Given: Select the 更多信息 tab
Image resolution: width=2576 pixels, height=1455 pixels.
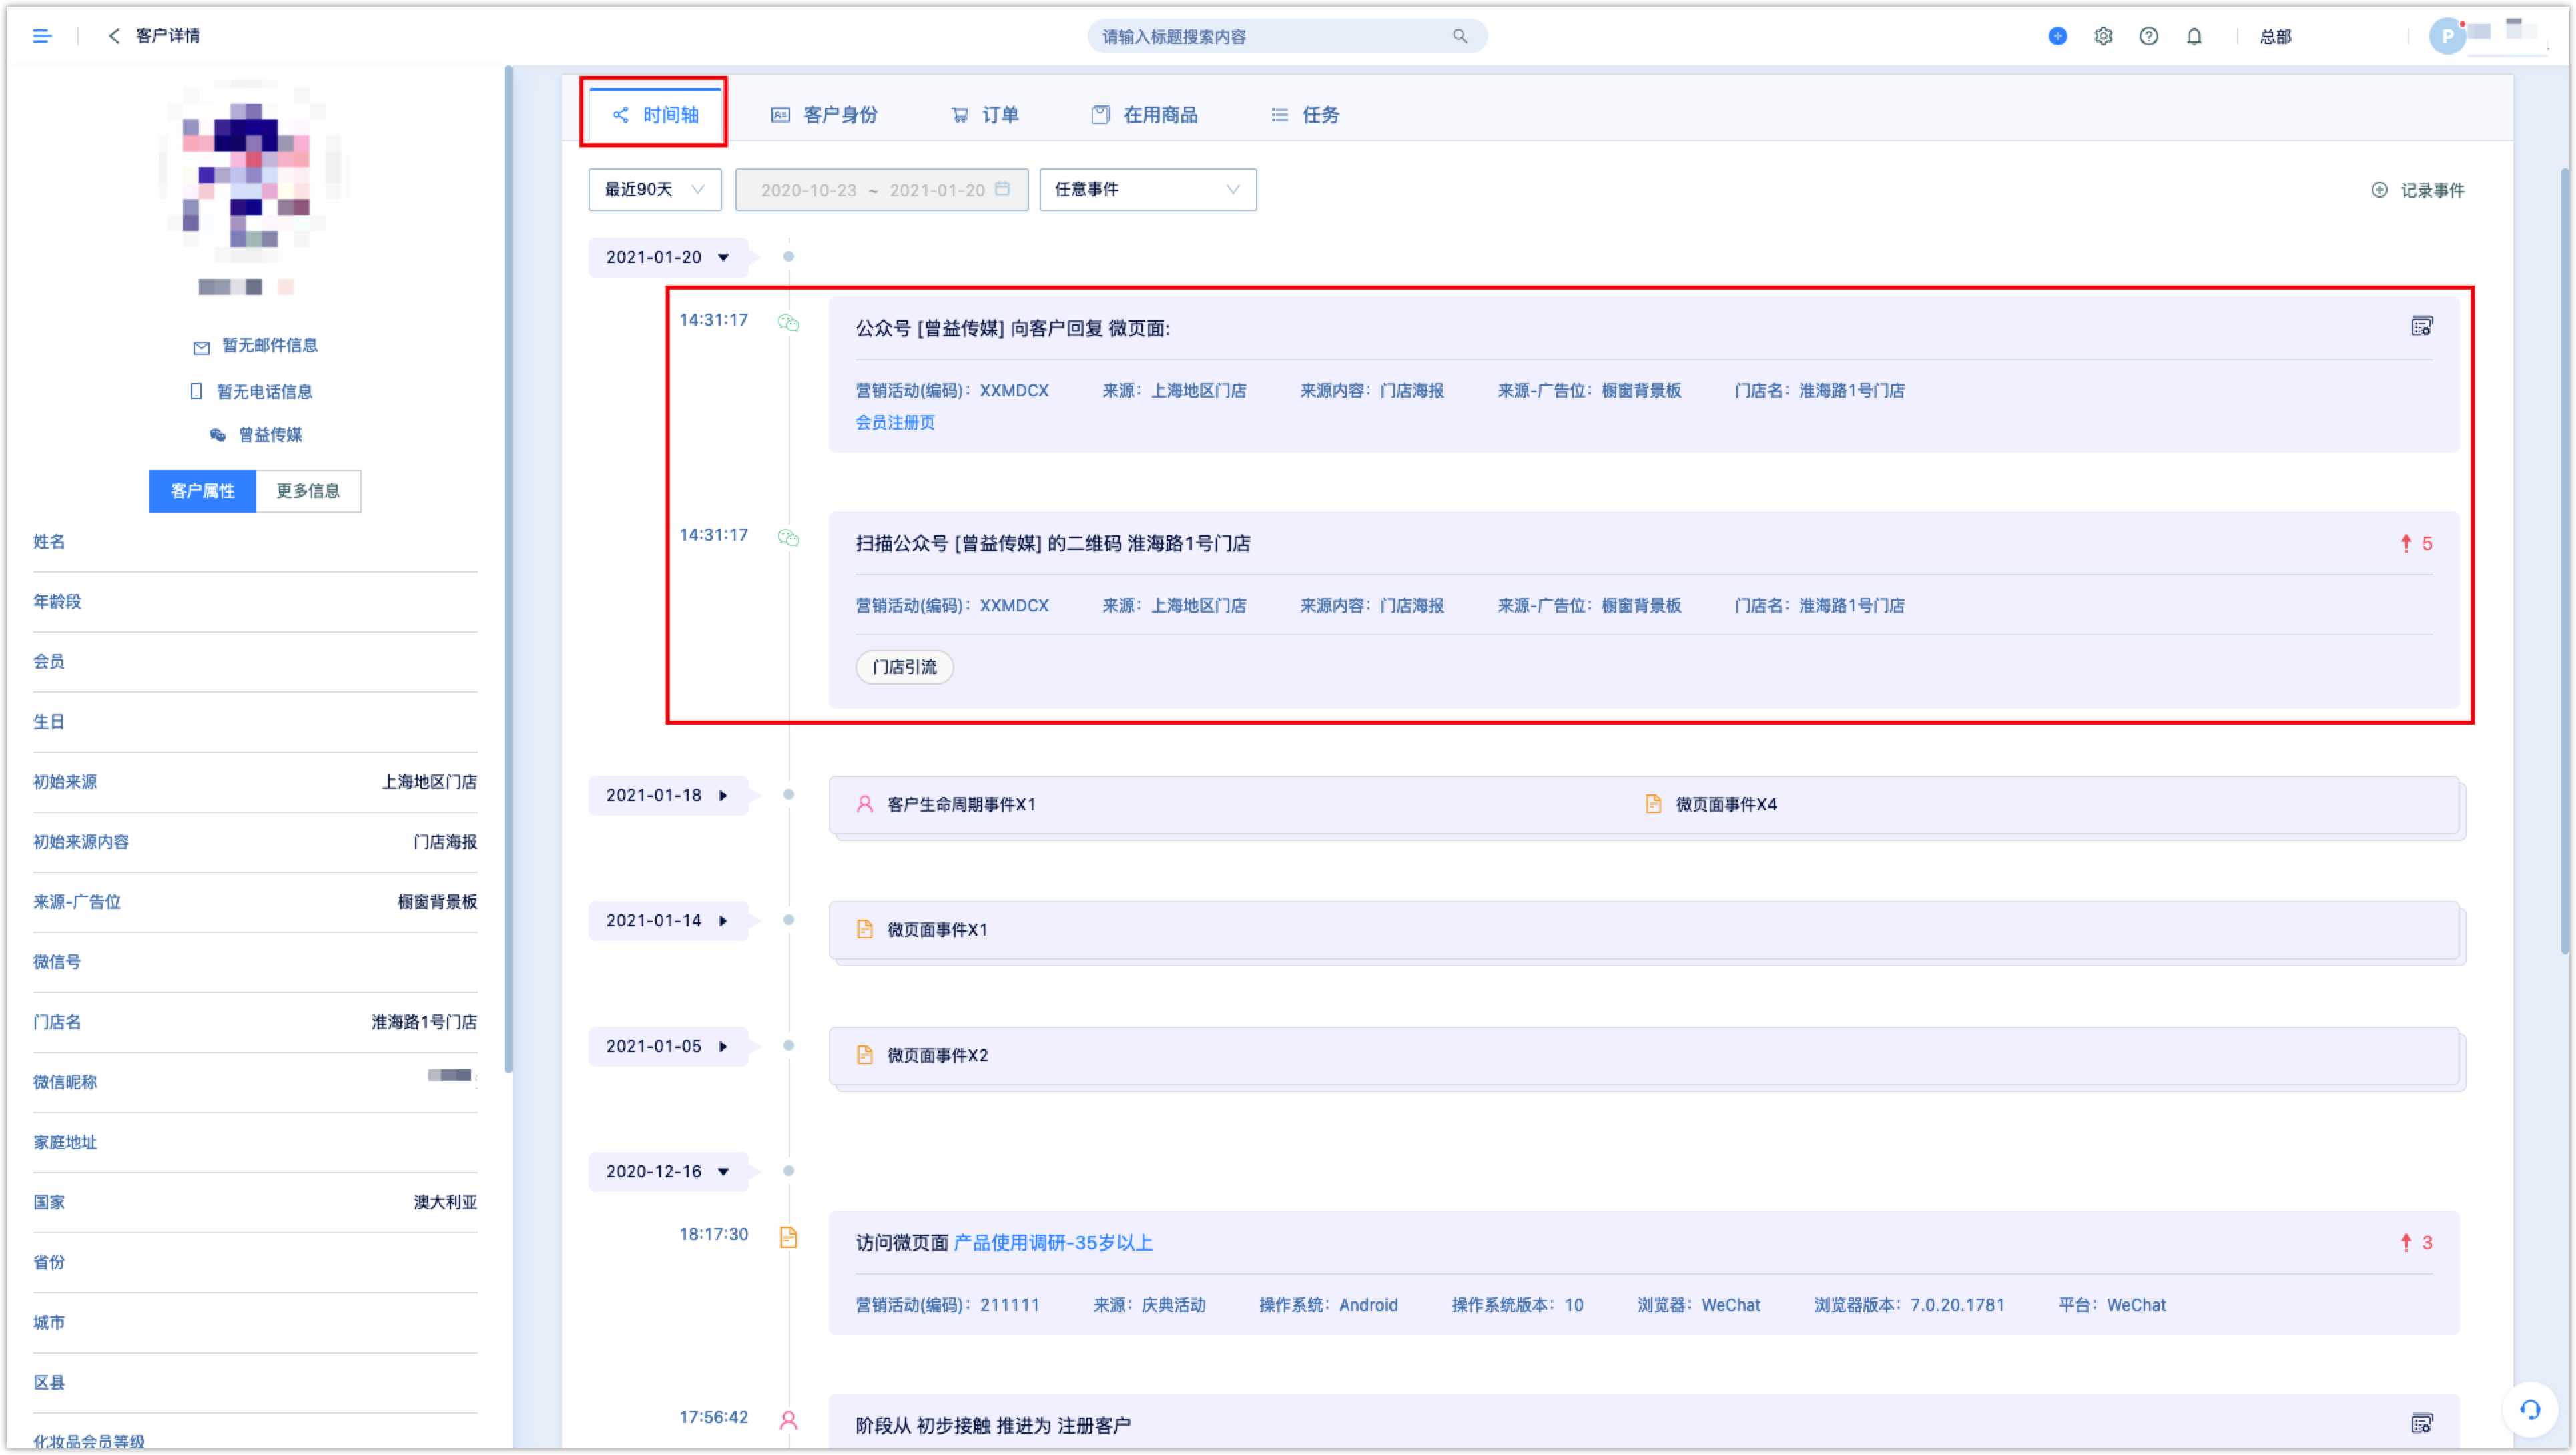Looking at the screenshot, I should [x=308, y=491].
